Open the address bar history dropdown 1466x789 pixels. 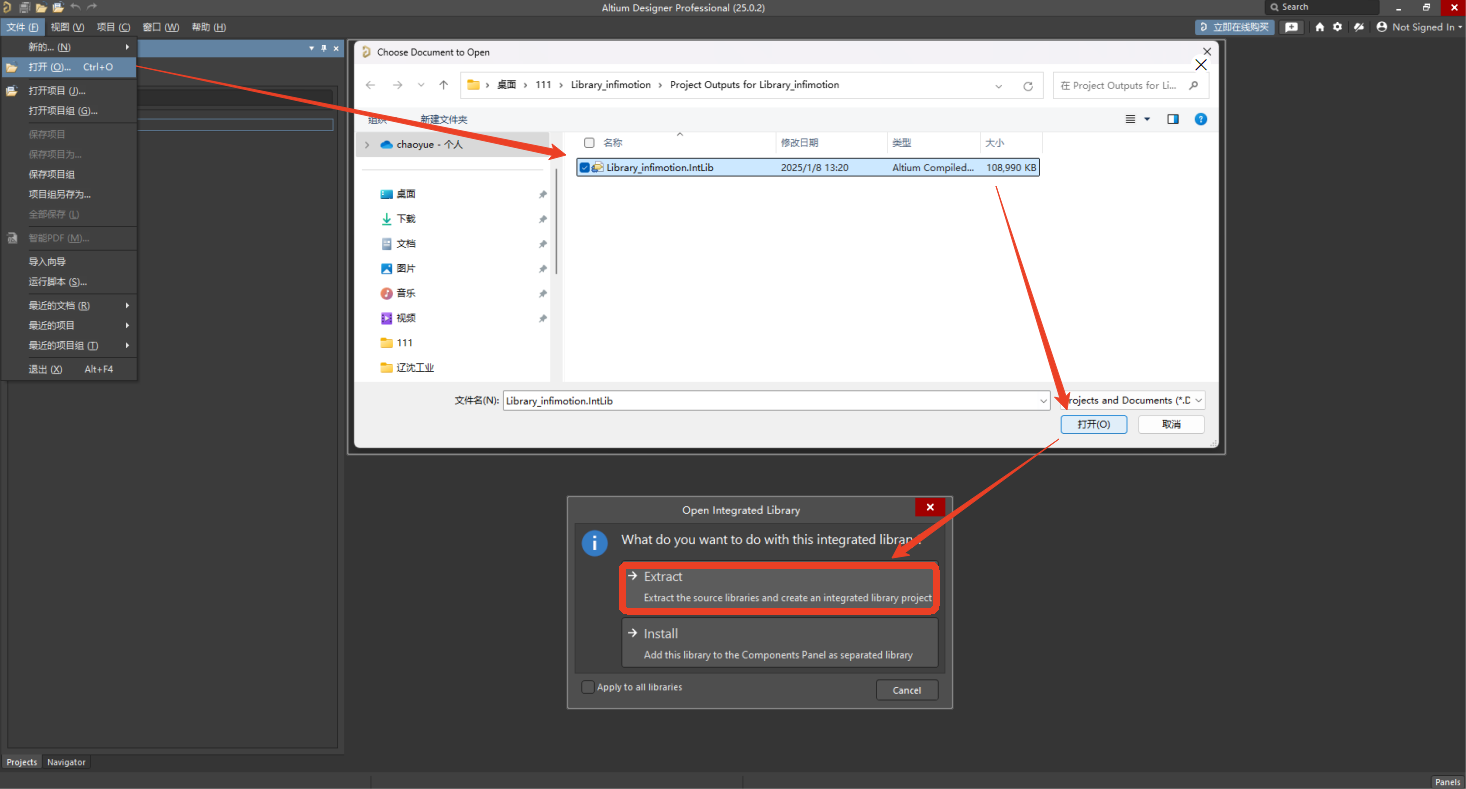999,86
